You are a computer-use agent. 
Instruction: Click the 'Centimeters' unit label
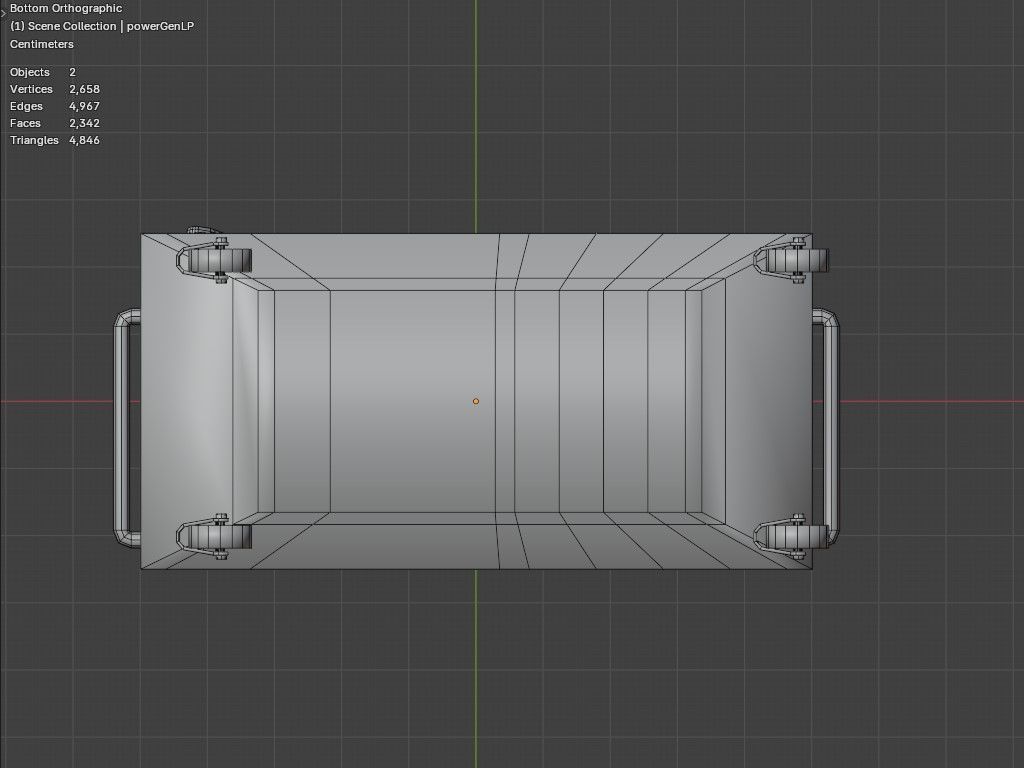click(42, 44)
